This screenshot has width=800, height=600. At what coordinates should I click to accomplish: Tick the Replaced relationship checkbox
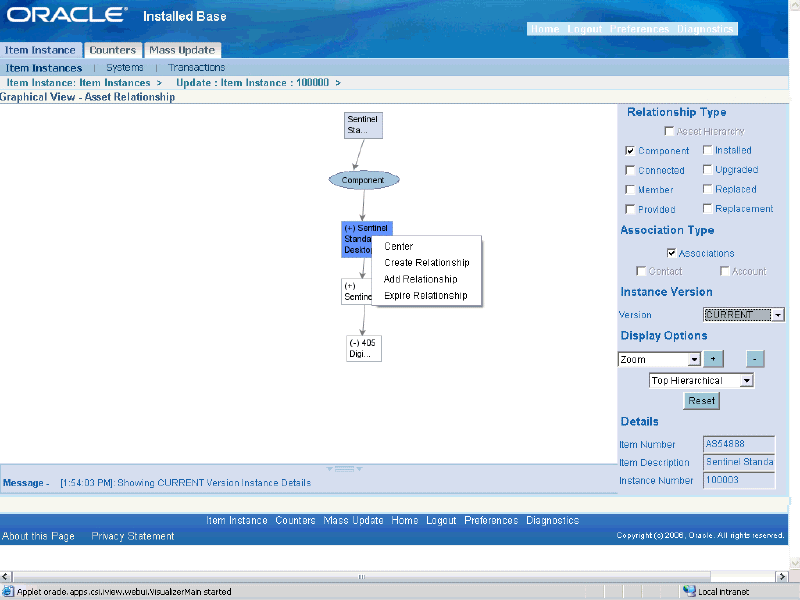pos(707,189)
